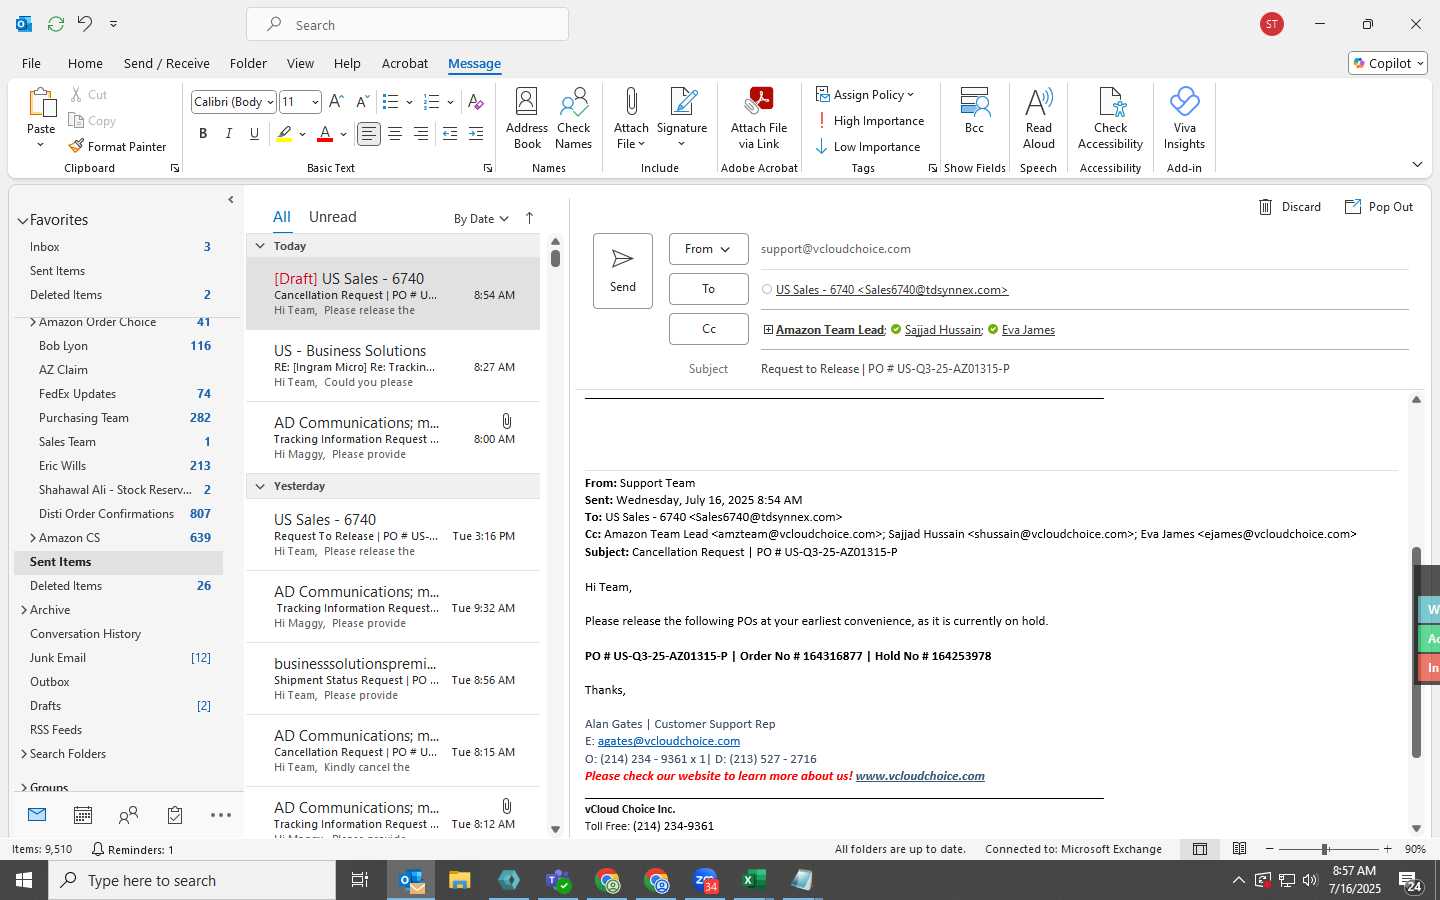
Task: Center the text alignment
Action: tap(395, 133)
